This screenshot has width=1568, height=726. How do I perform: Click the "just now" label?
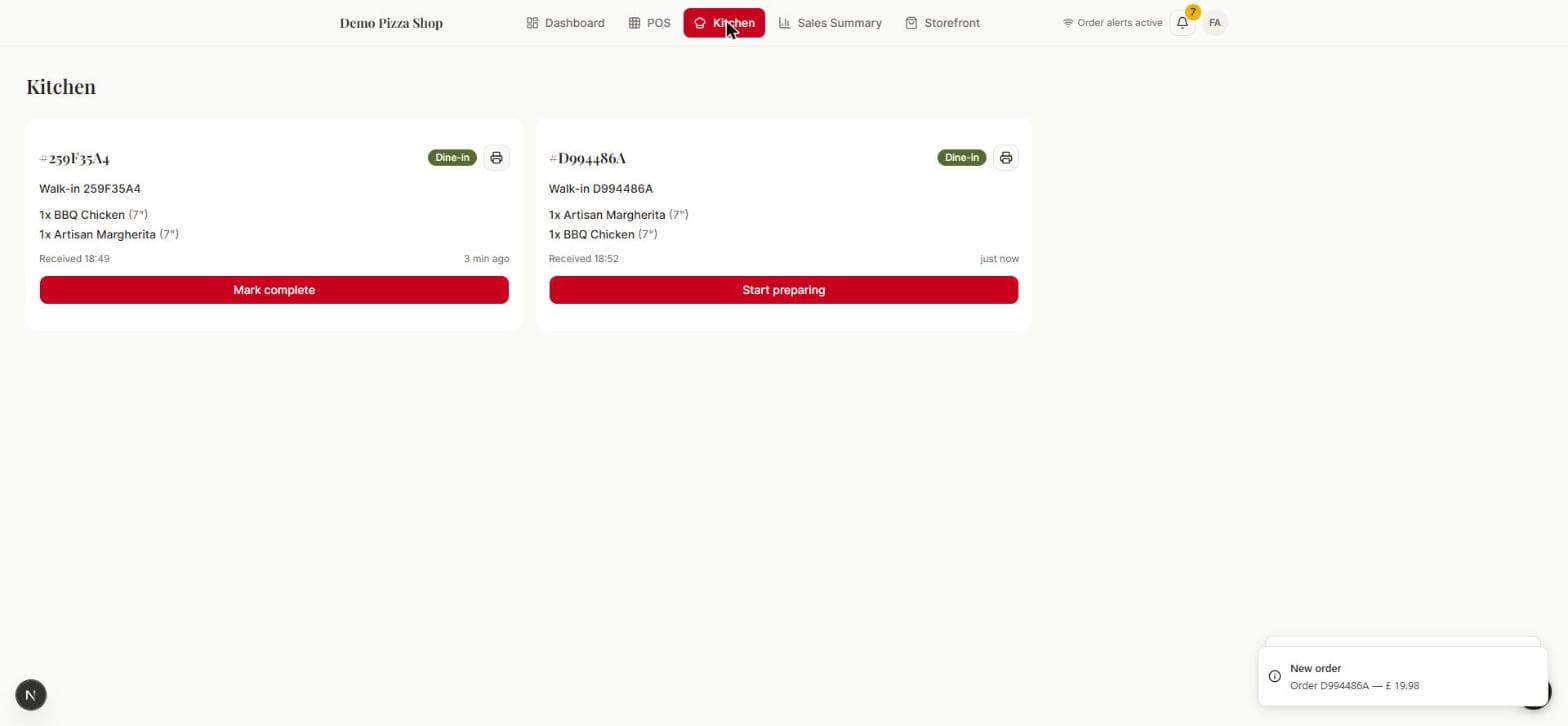coord(999,259)
